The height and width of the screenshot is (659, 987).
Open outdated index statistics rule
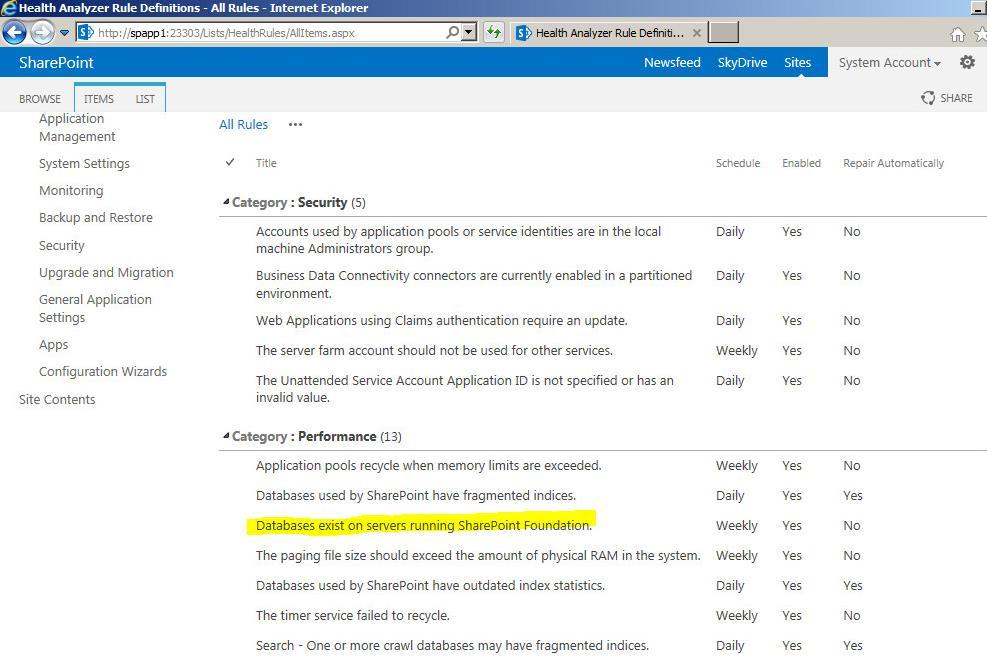click(430, 585)
